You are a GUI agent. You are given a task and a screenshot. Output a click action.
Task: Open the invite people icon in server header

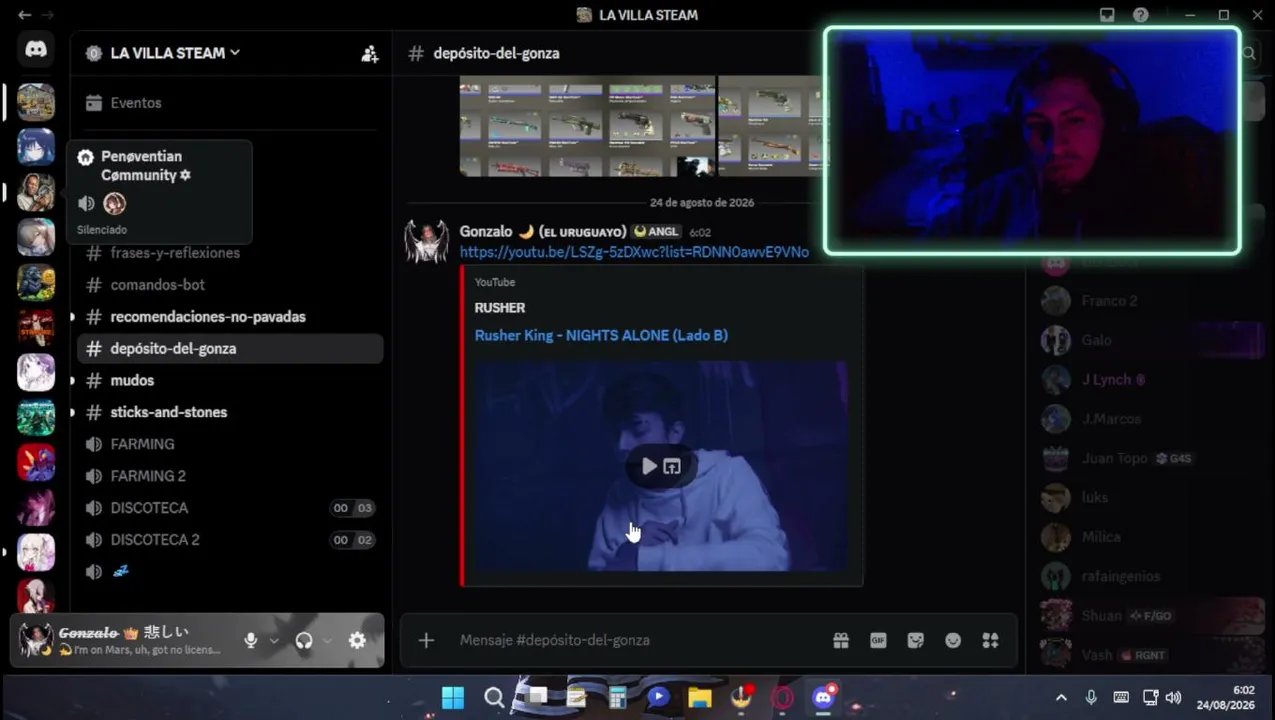[x=370, y=54]
